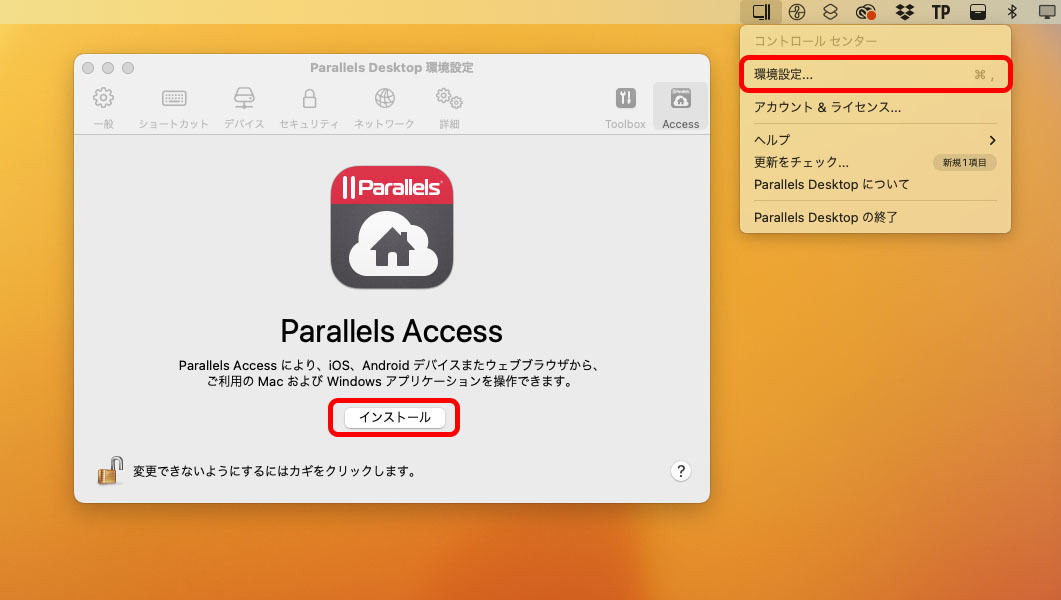This screenshot has height=600, width=1061.
Task: Open the ネットワーク (Network) tab
Action: pyautogui.click(x=384, y=108)
